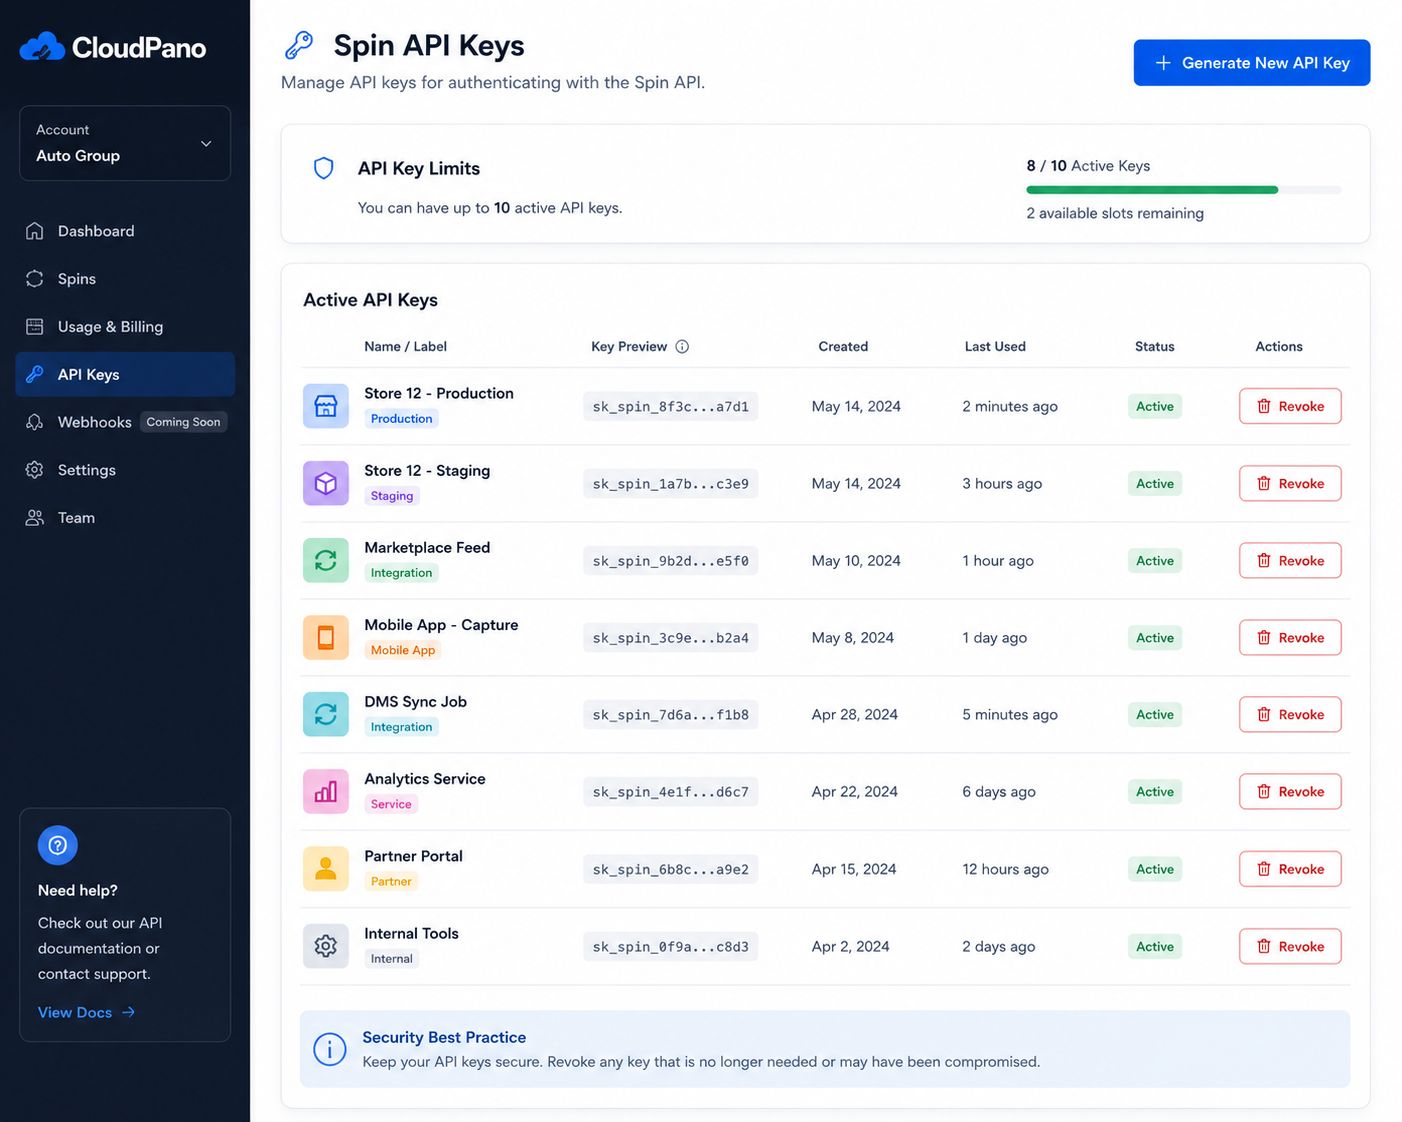Click the Settings gear icon in sidebar

point(35,470)
